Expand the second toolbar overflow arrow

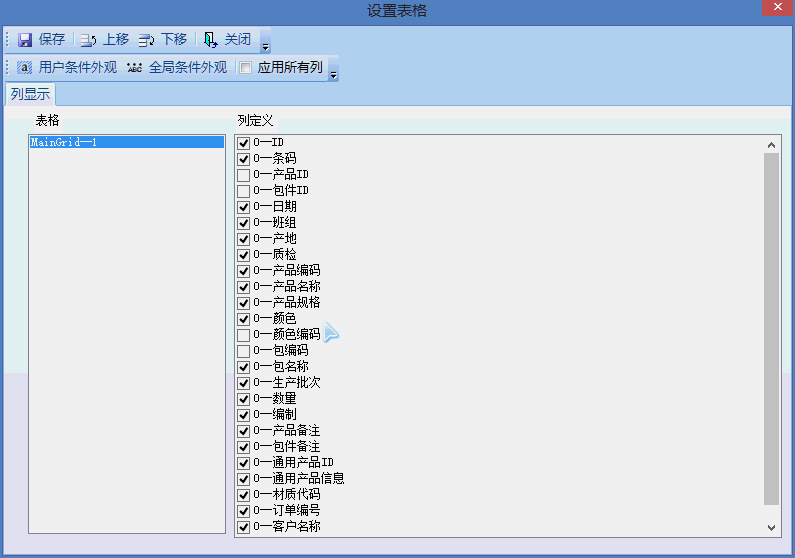click(333, 74)
